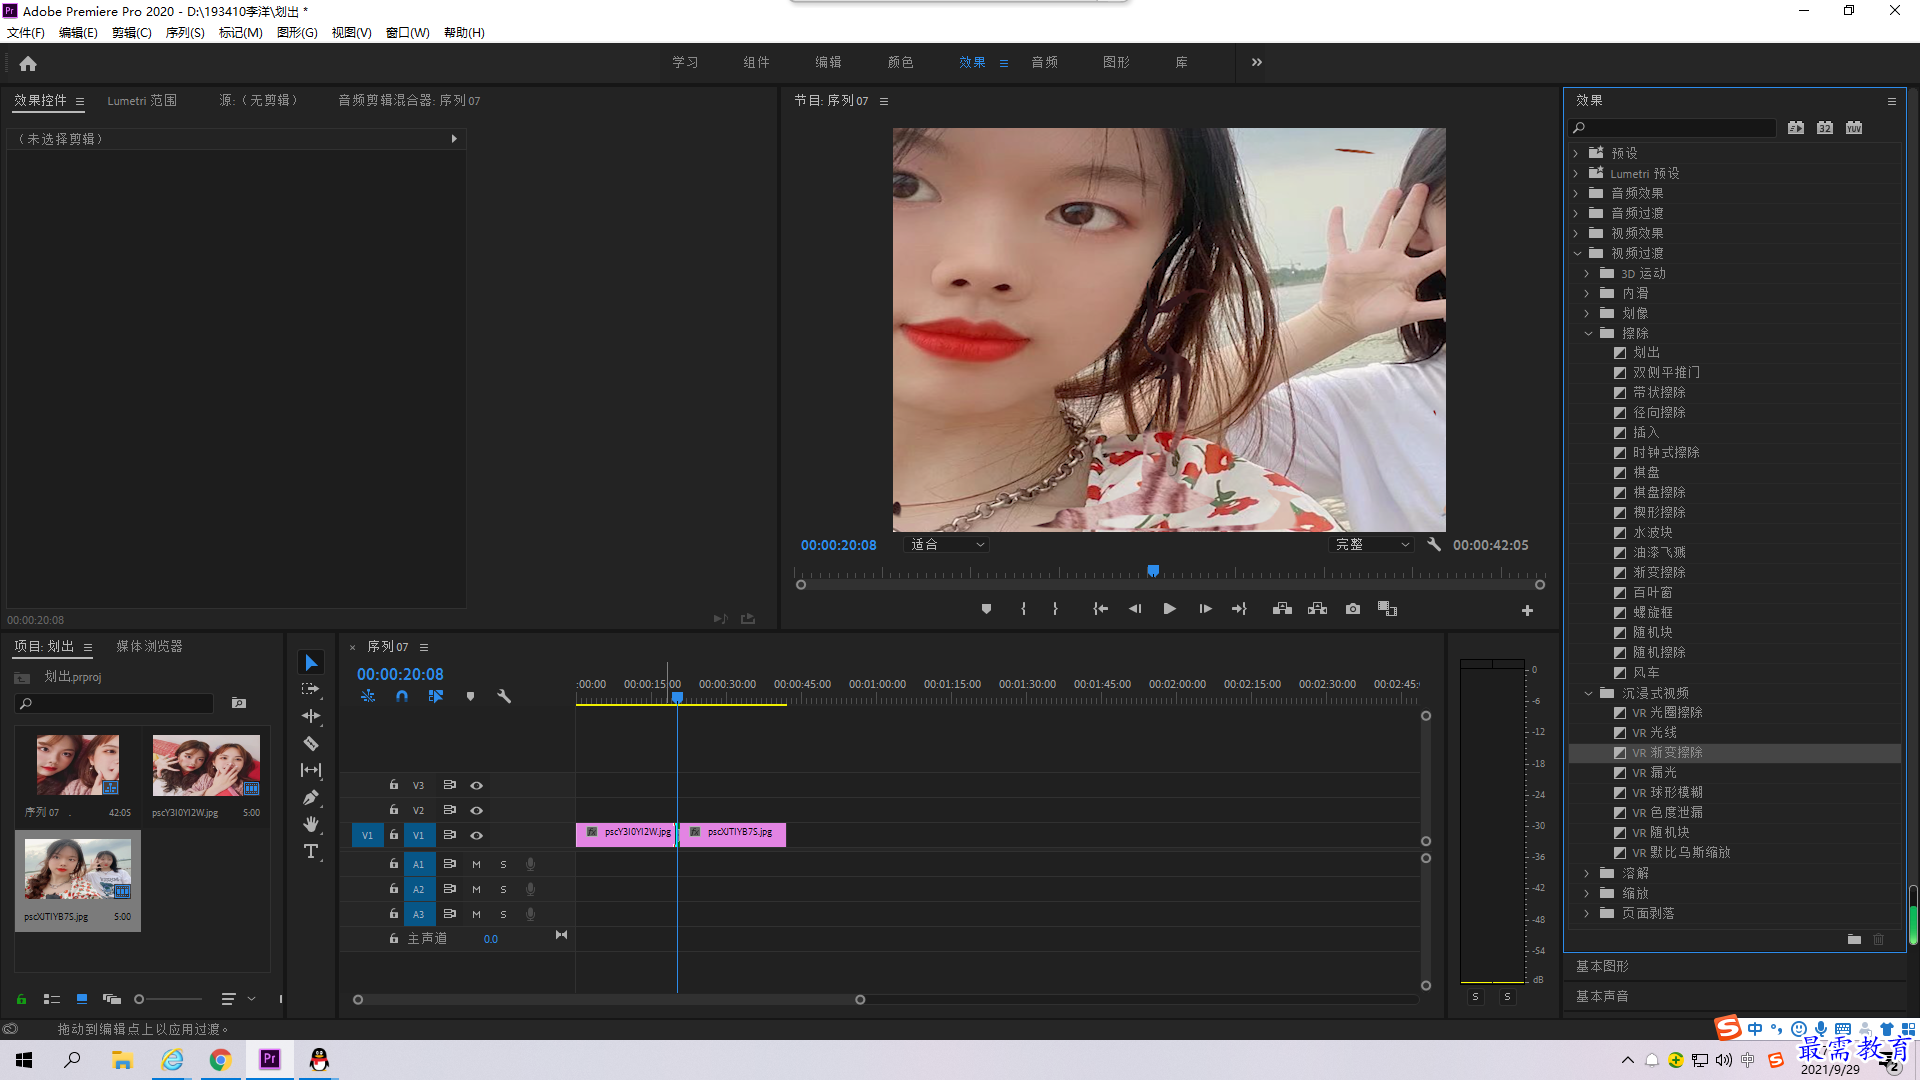Filter YUV effects

[x=1854, y=128]
